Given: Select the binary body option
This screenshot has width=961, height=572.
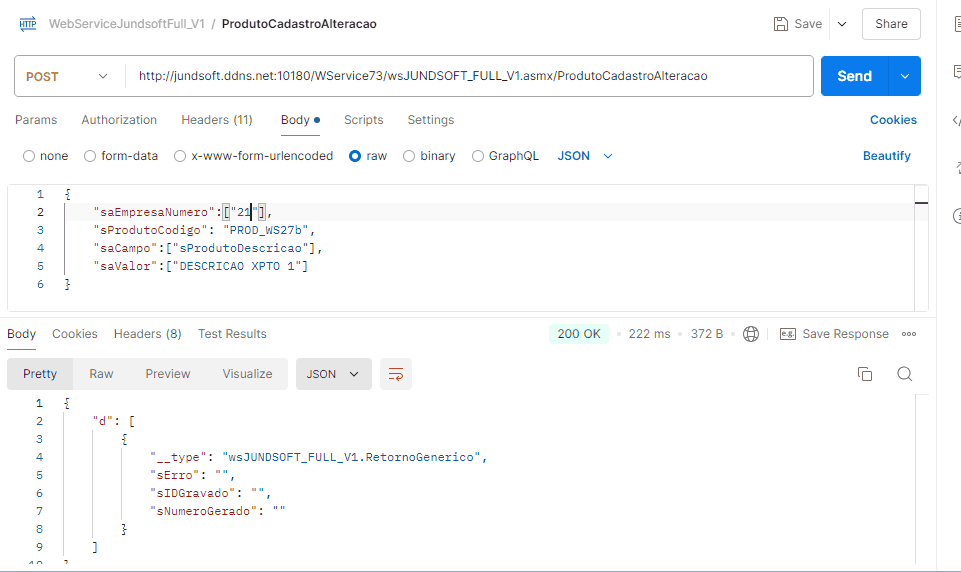Looking at the screenshot, I should pyautogui.click(x=409, y=156).
